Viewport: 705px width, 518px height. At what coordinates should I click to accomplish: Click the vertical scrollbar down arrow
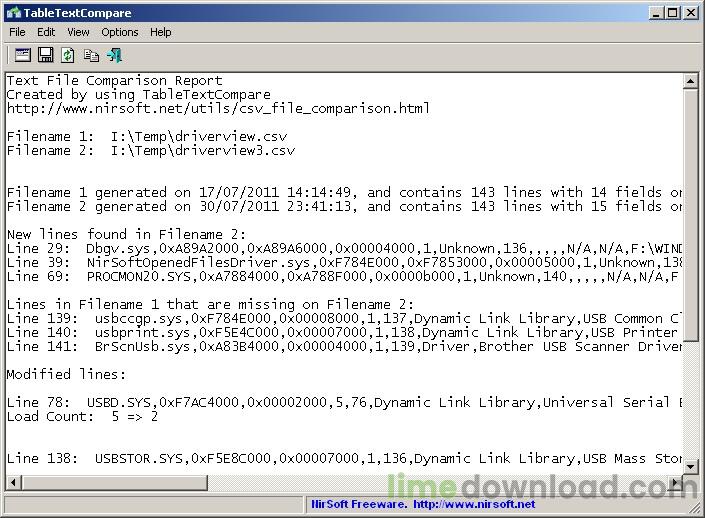click(690, 466)
